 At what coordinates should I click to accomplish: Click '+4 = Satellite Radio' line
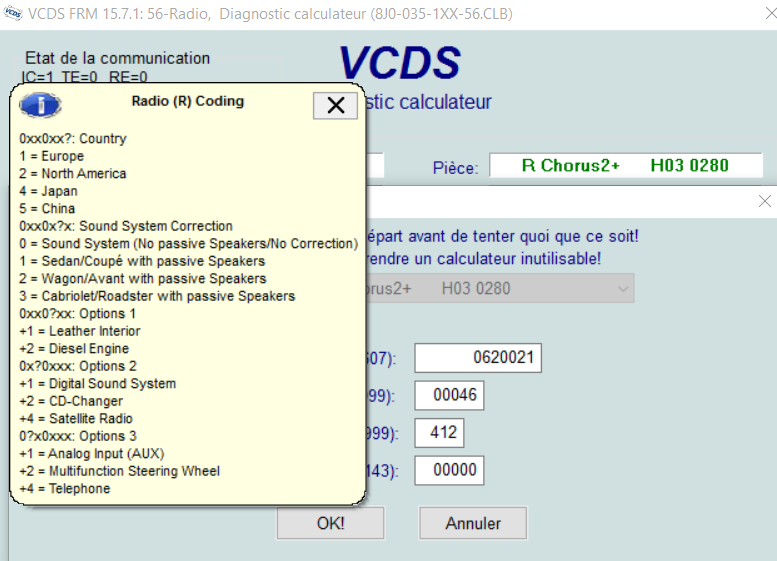[x=76, y=418]
